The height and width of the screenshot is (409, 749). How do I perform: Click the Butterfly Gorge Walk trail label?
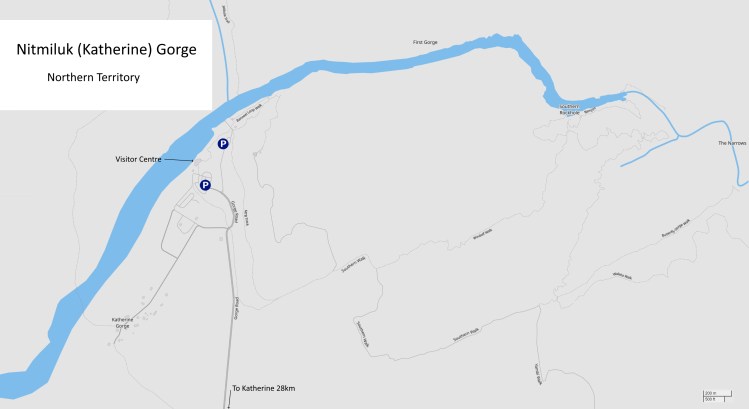(676, 228)
